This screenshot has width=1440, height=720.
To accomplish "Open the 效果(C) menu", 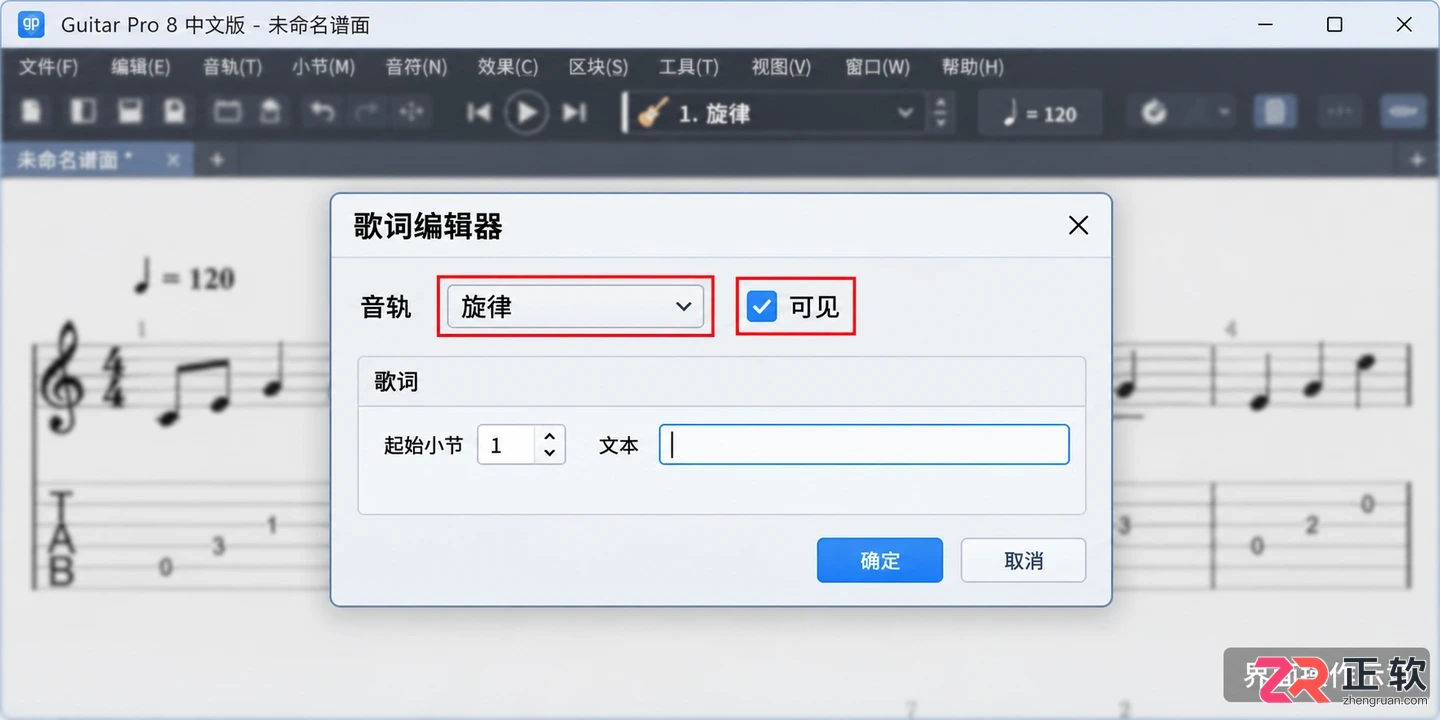I will click(508, 67).
